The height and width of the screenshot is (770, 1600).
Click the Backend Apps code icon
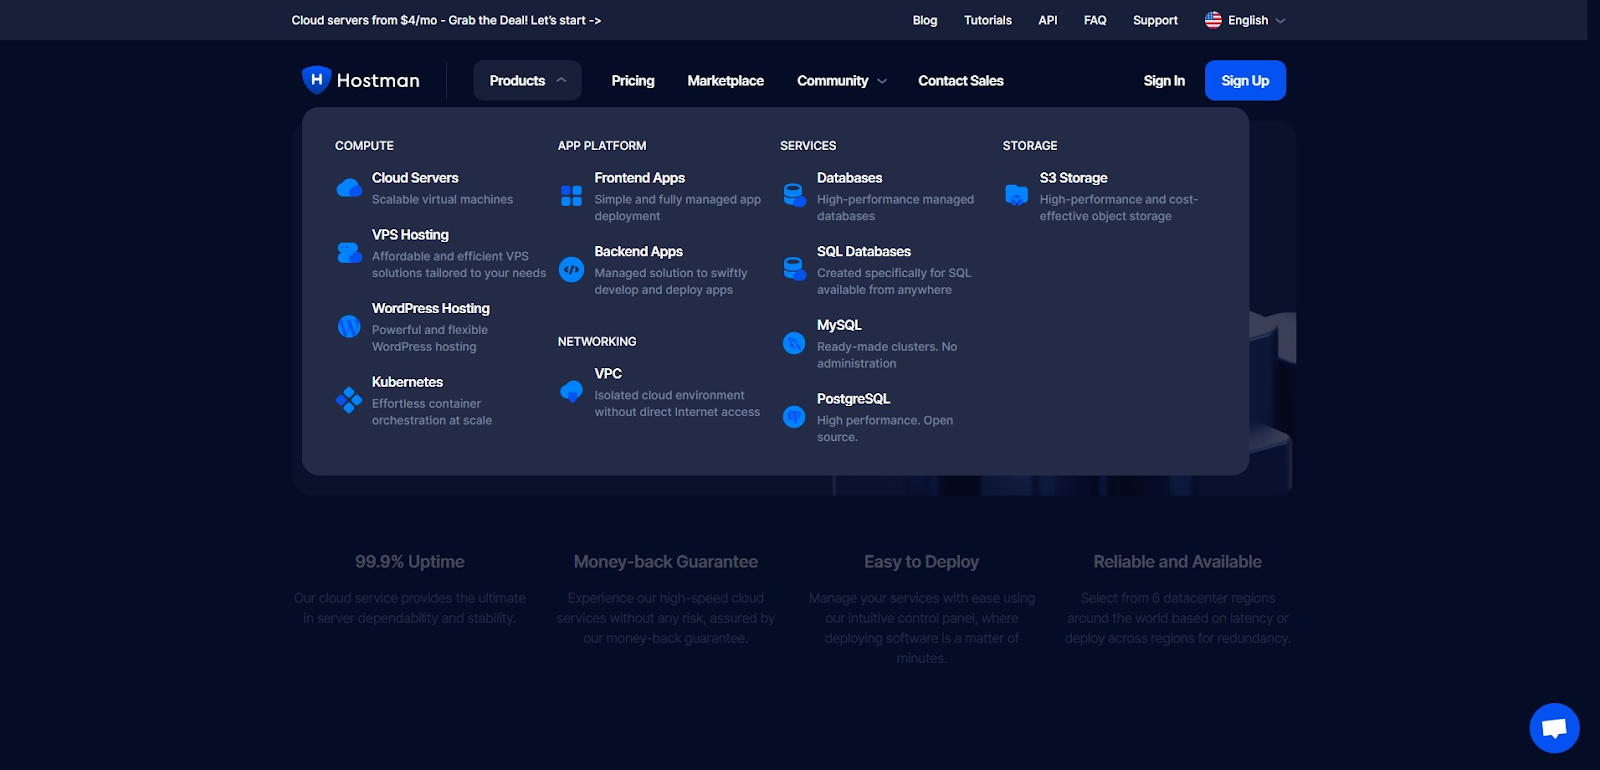[571, 270]
